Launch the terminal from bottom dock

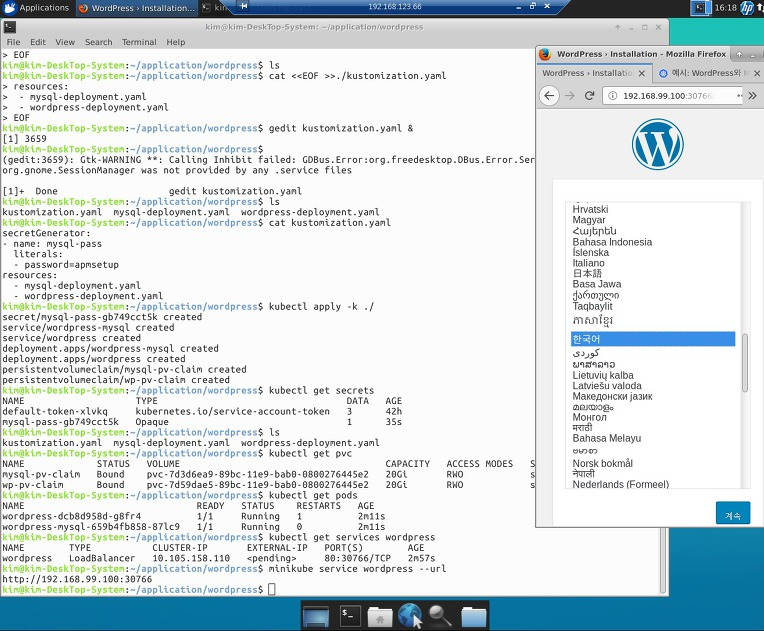(x=349, y=615)
